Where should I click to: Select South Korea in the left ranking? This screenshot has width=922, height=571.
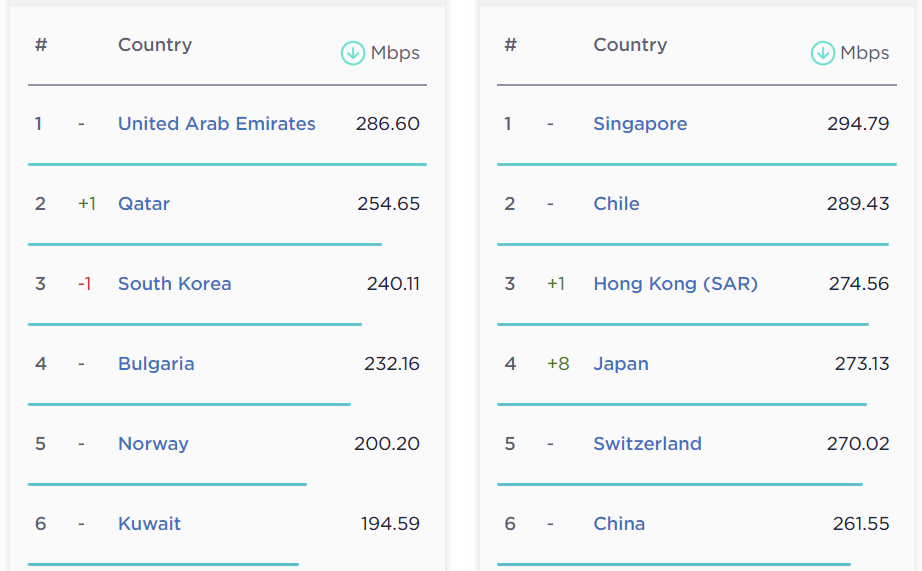click(174, 284)
